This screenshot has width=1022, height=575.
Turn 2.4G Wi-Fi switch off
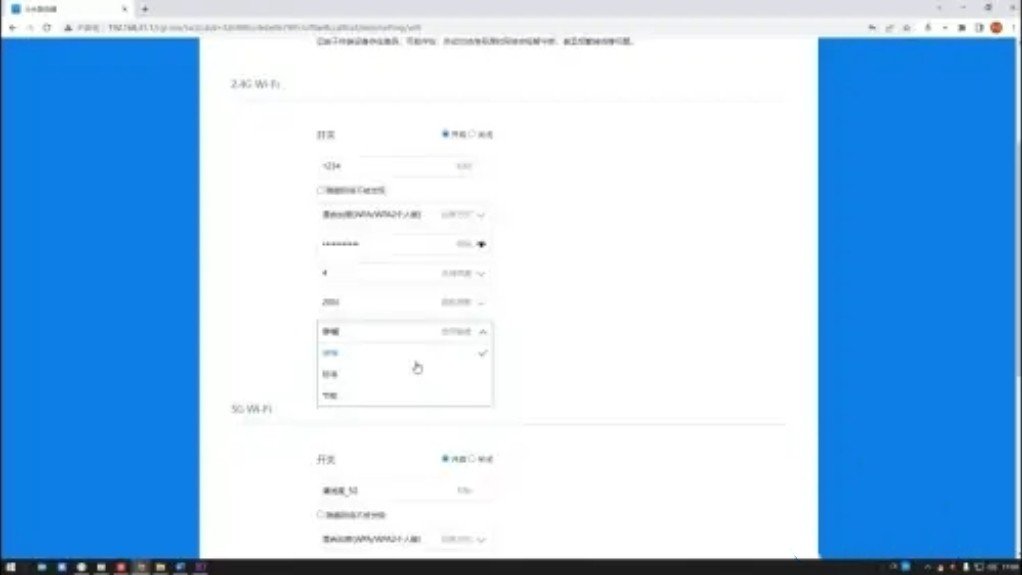pos(473,134)
